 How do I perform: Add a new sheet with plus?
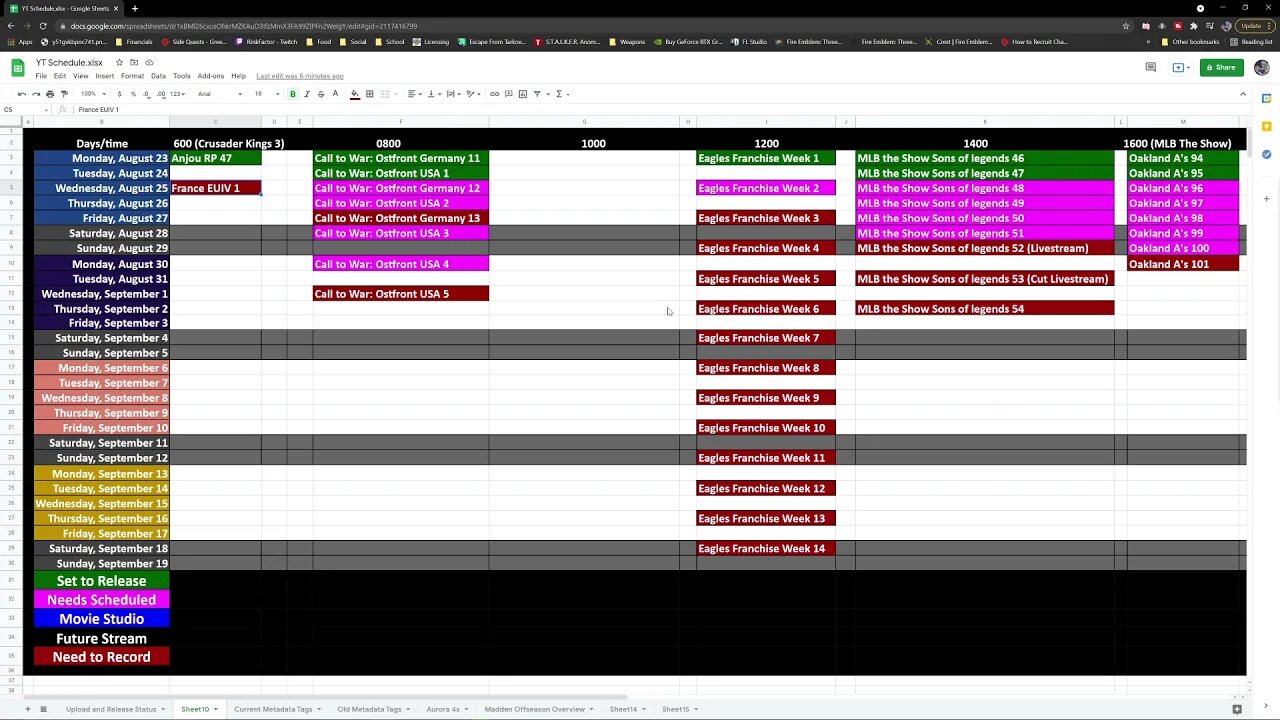tap(28, 709)
